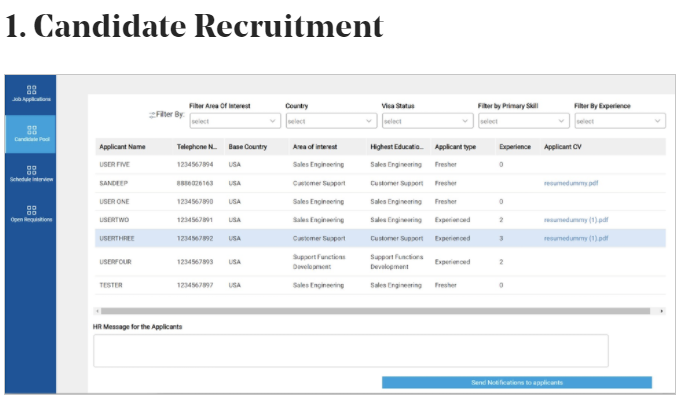The width and height of the screenshot is (679, 399).
Task: Click USER FIVE's Sales Engineering area of interest
Action: 318,165
